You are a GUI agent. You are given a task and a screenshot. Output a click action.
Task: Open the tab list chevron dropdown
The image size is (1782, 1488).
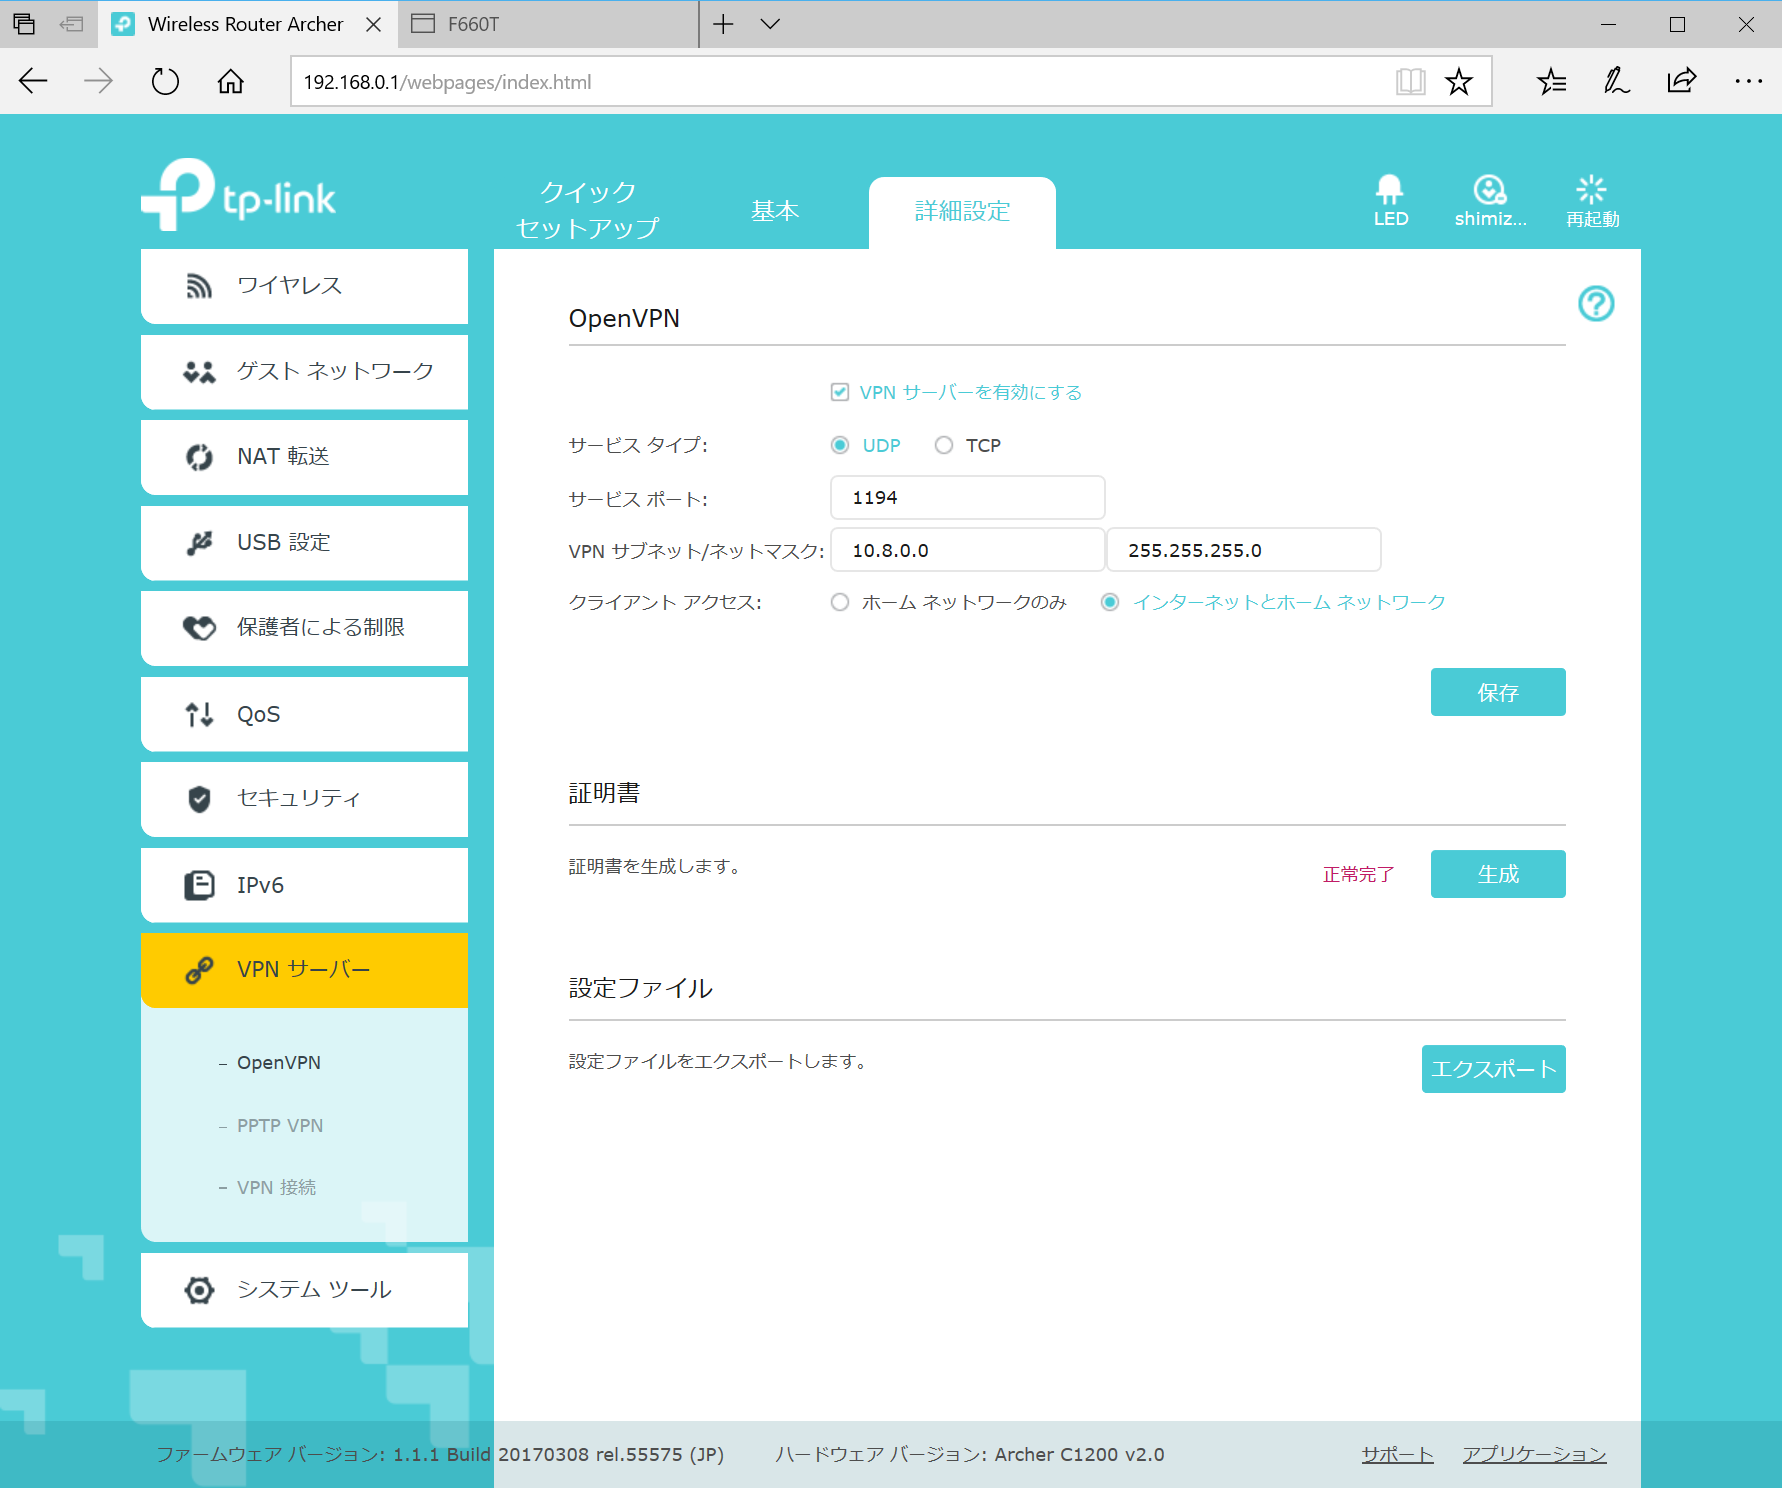click(x=770, y=24)
